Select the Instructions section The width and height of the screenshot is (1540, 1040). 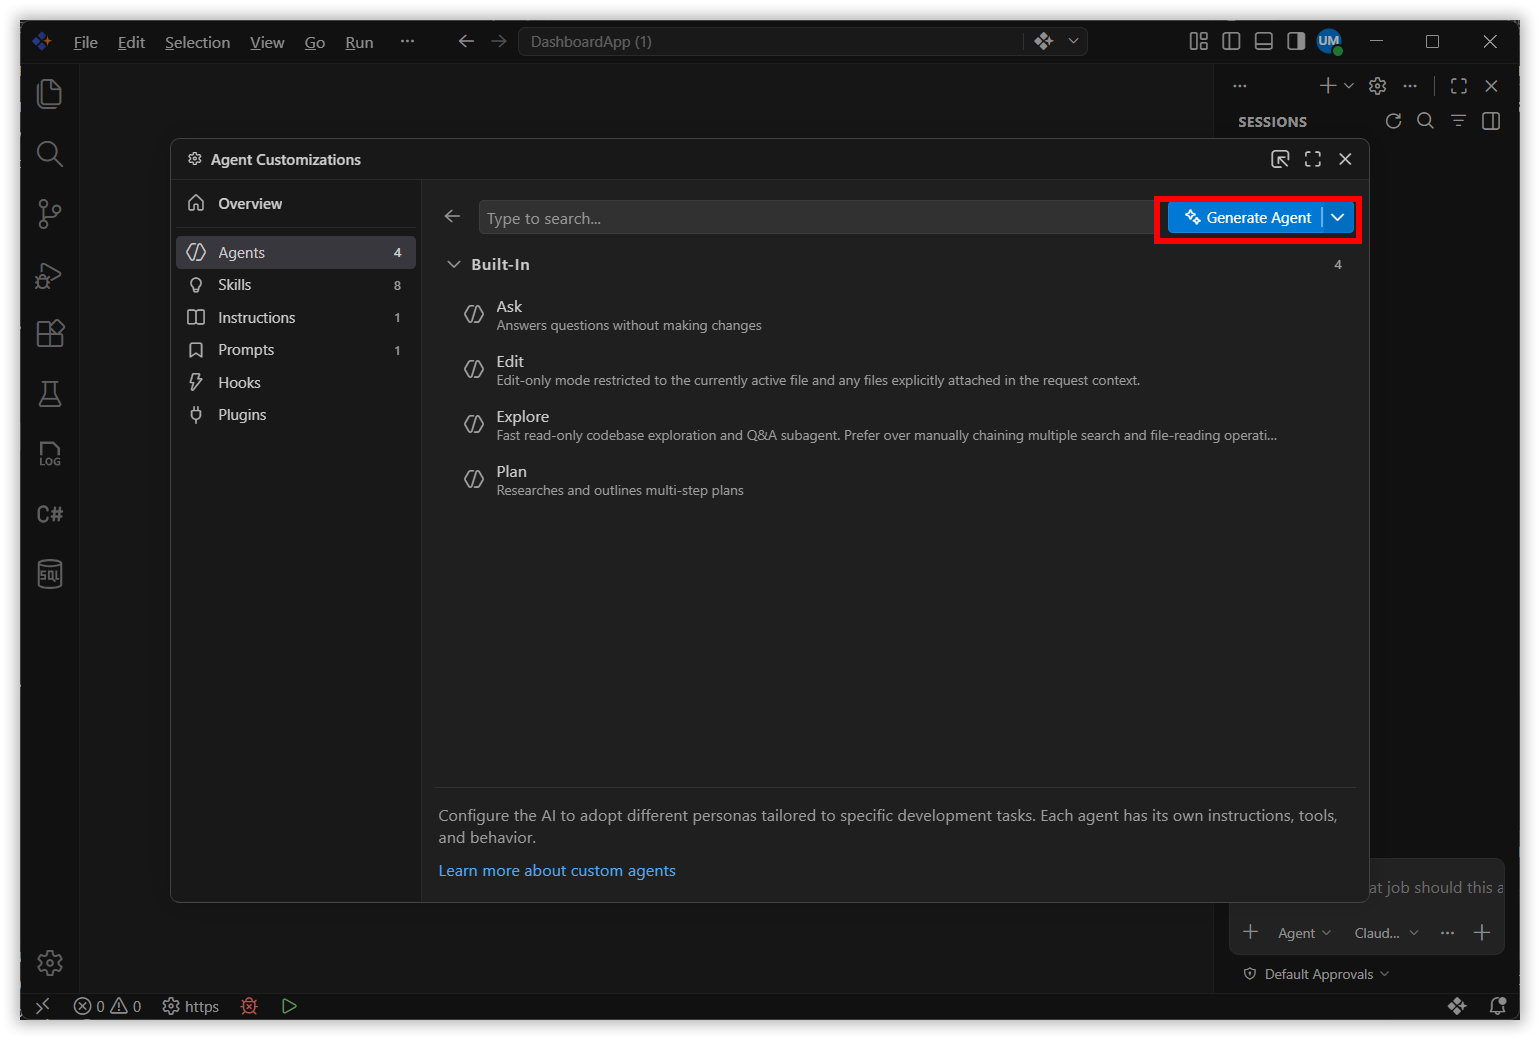pos(296,318)
